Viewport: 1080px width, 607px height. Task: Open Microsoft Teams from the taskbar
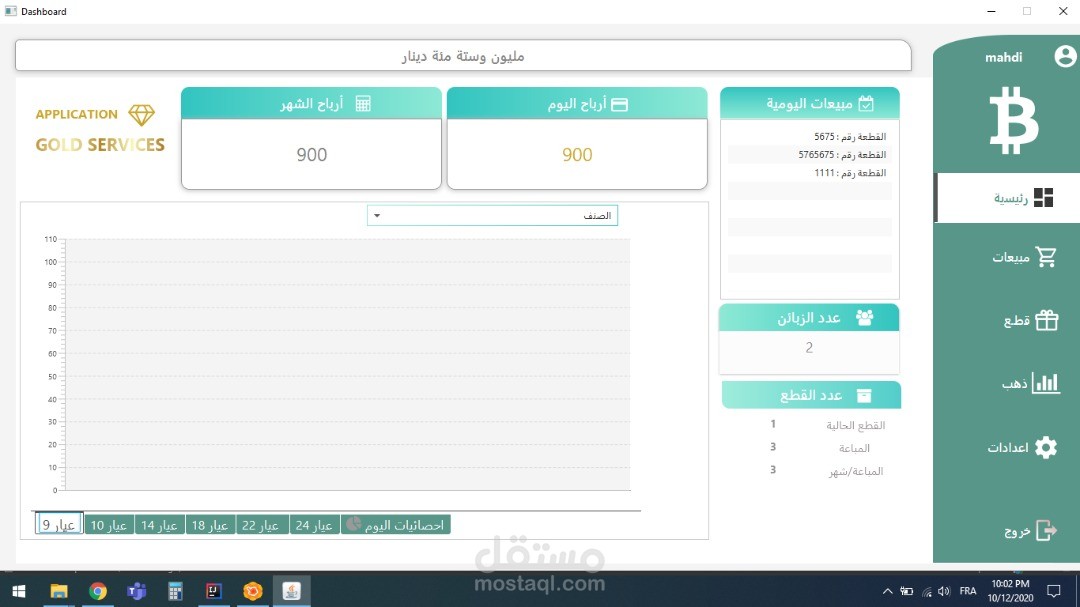click(x=136, y=591)
